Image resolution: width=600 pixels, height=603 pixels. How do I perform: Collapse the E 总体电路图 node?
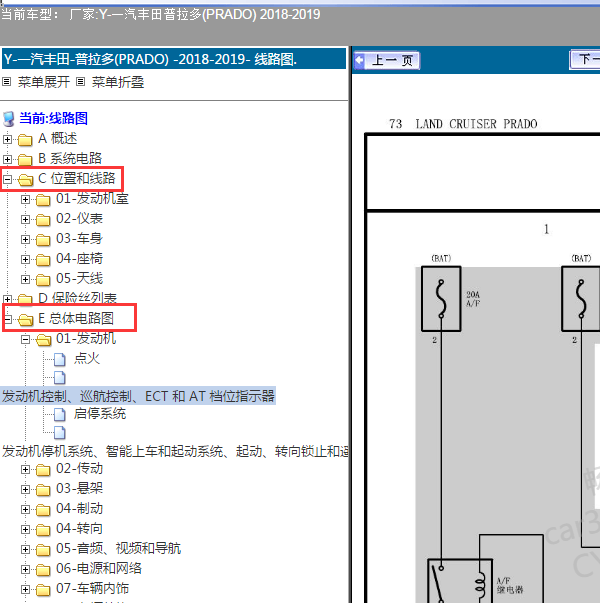tap(7, 319)
